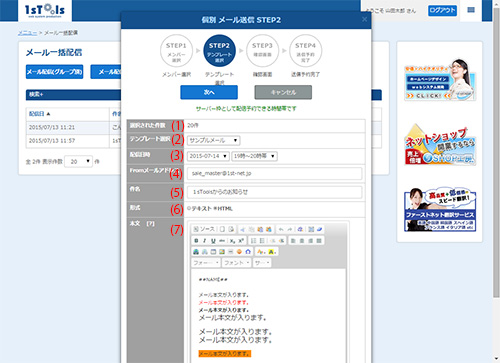Click the Preview icon in editor toolbar

tap(231, 229)
